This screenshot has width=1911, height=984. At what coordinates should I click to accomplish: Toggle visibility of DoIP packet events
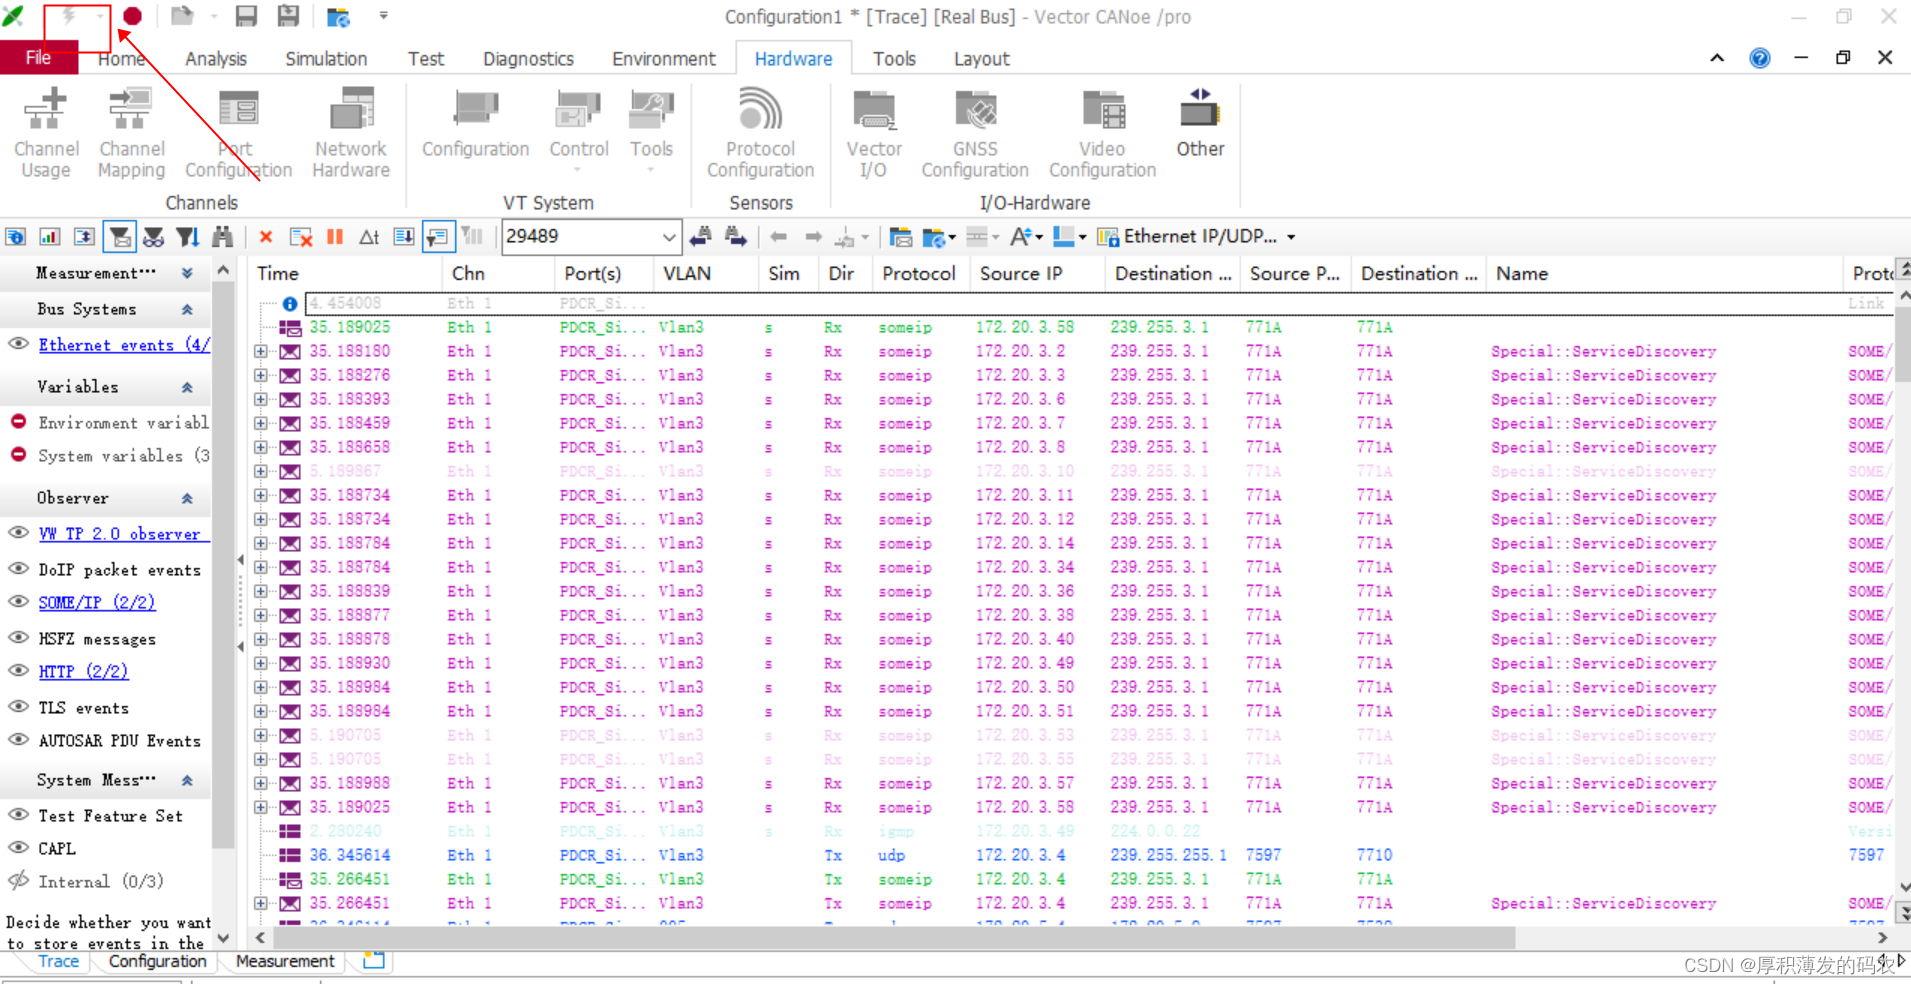(x=18, y=569)
